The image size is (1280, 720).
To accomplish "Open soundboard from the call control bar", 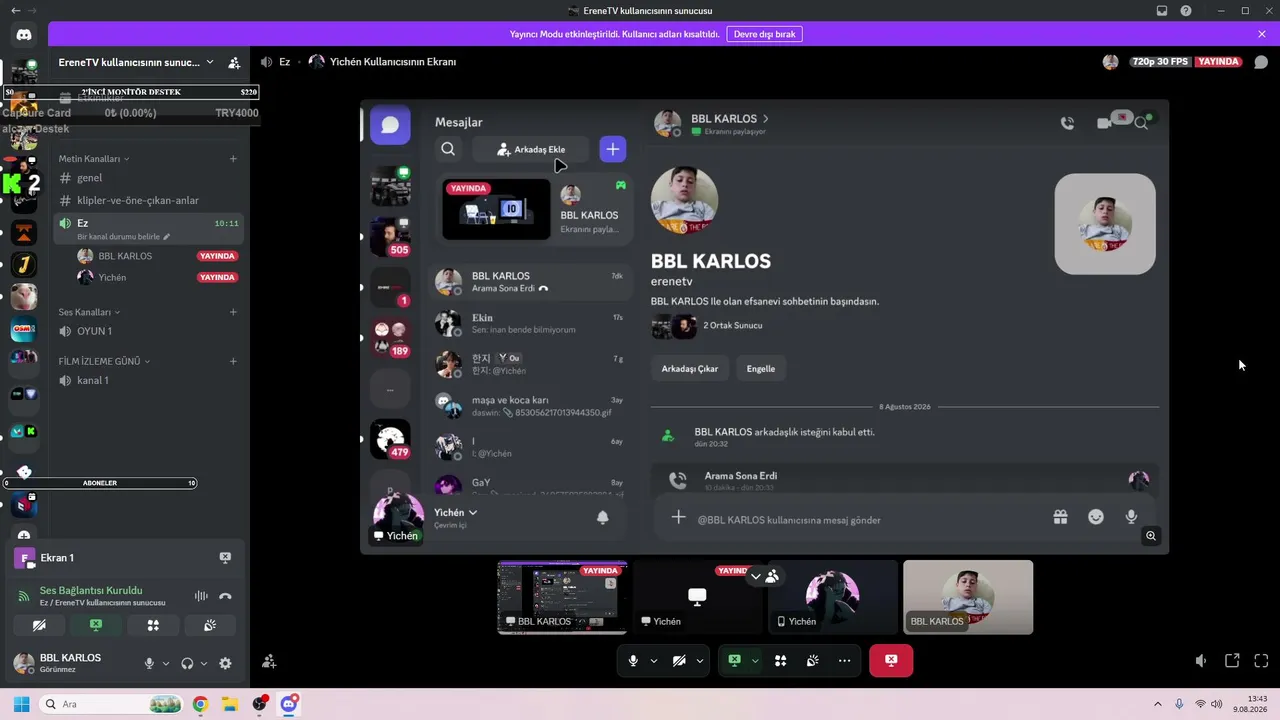I will click(813, 661).
